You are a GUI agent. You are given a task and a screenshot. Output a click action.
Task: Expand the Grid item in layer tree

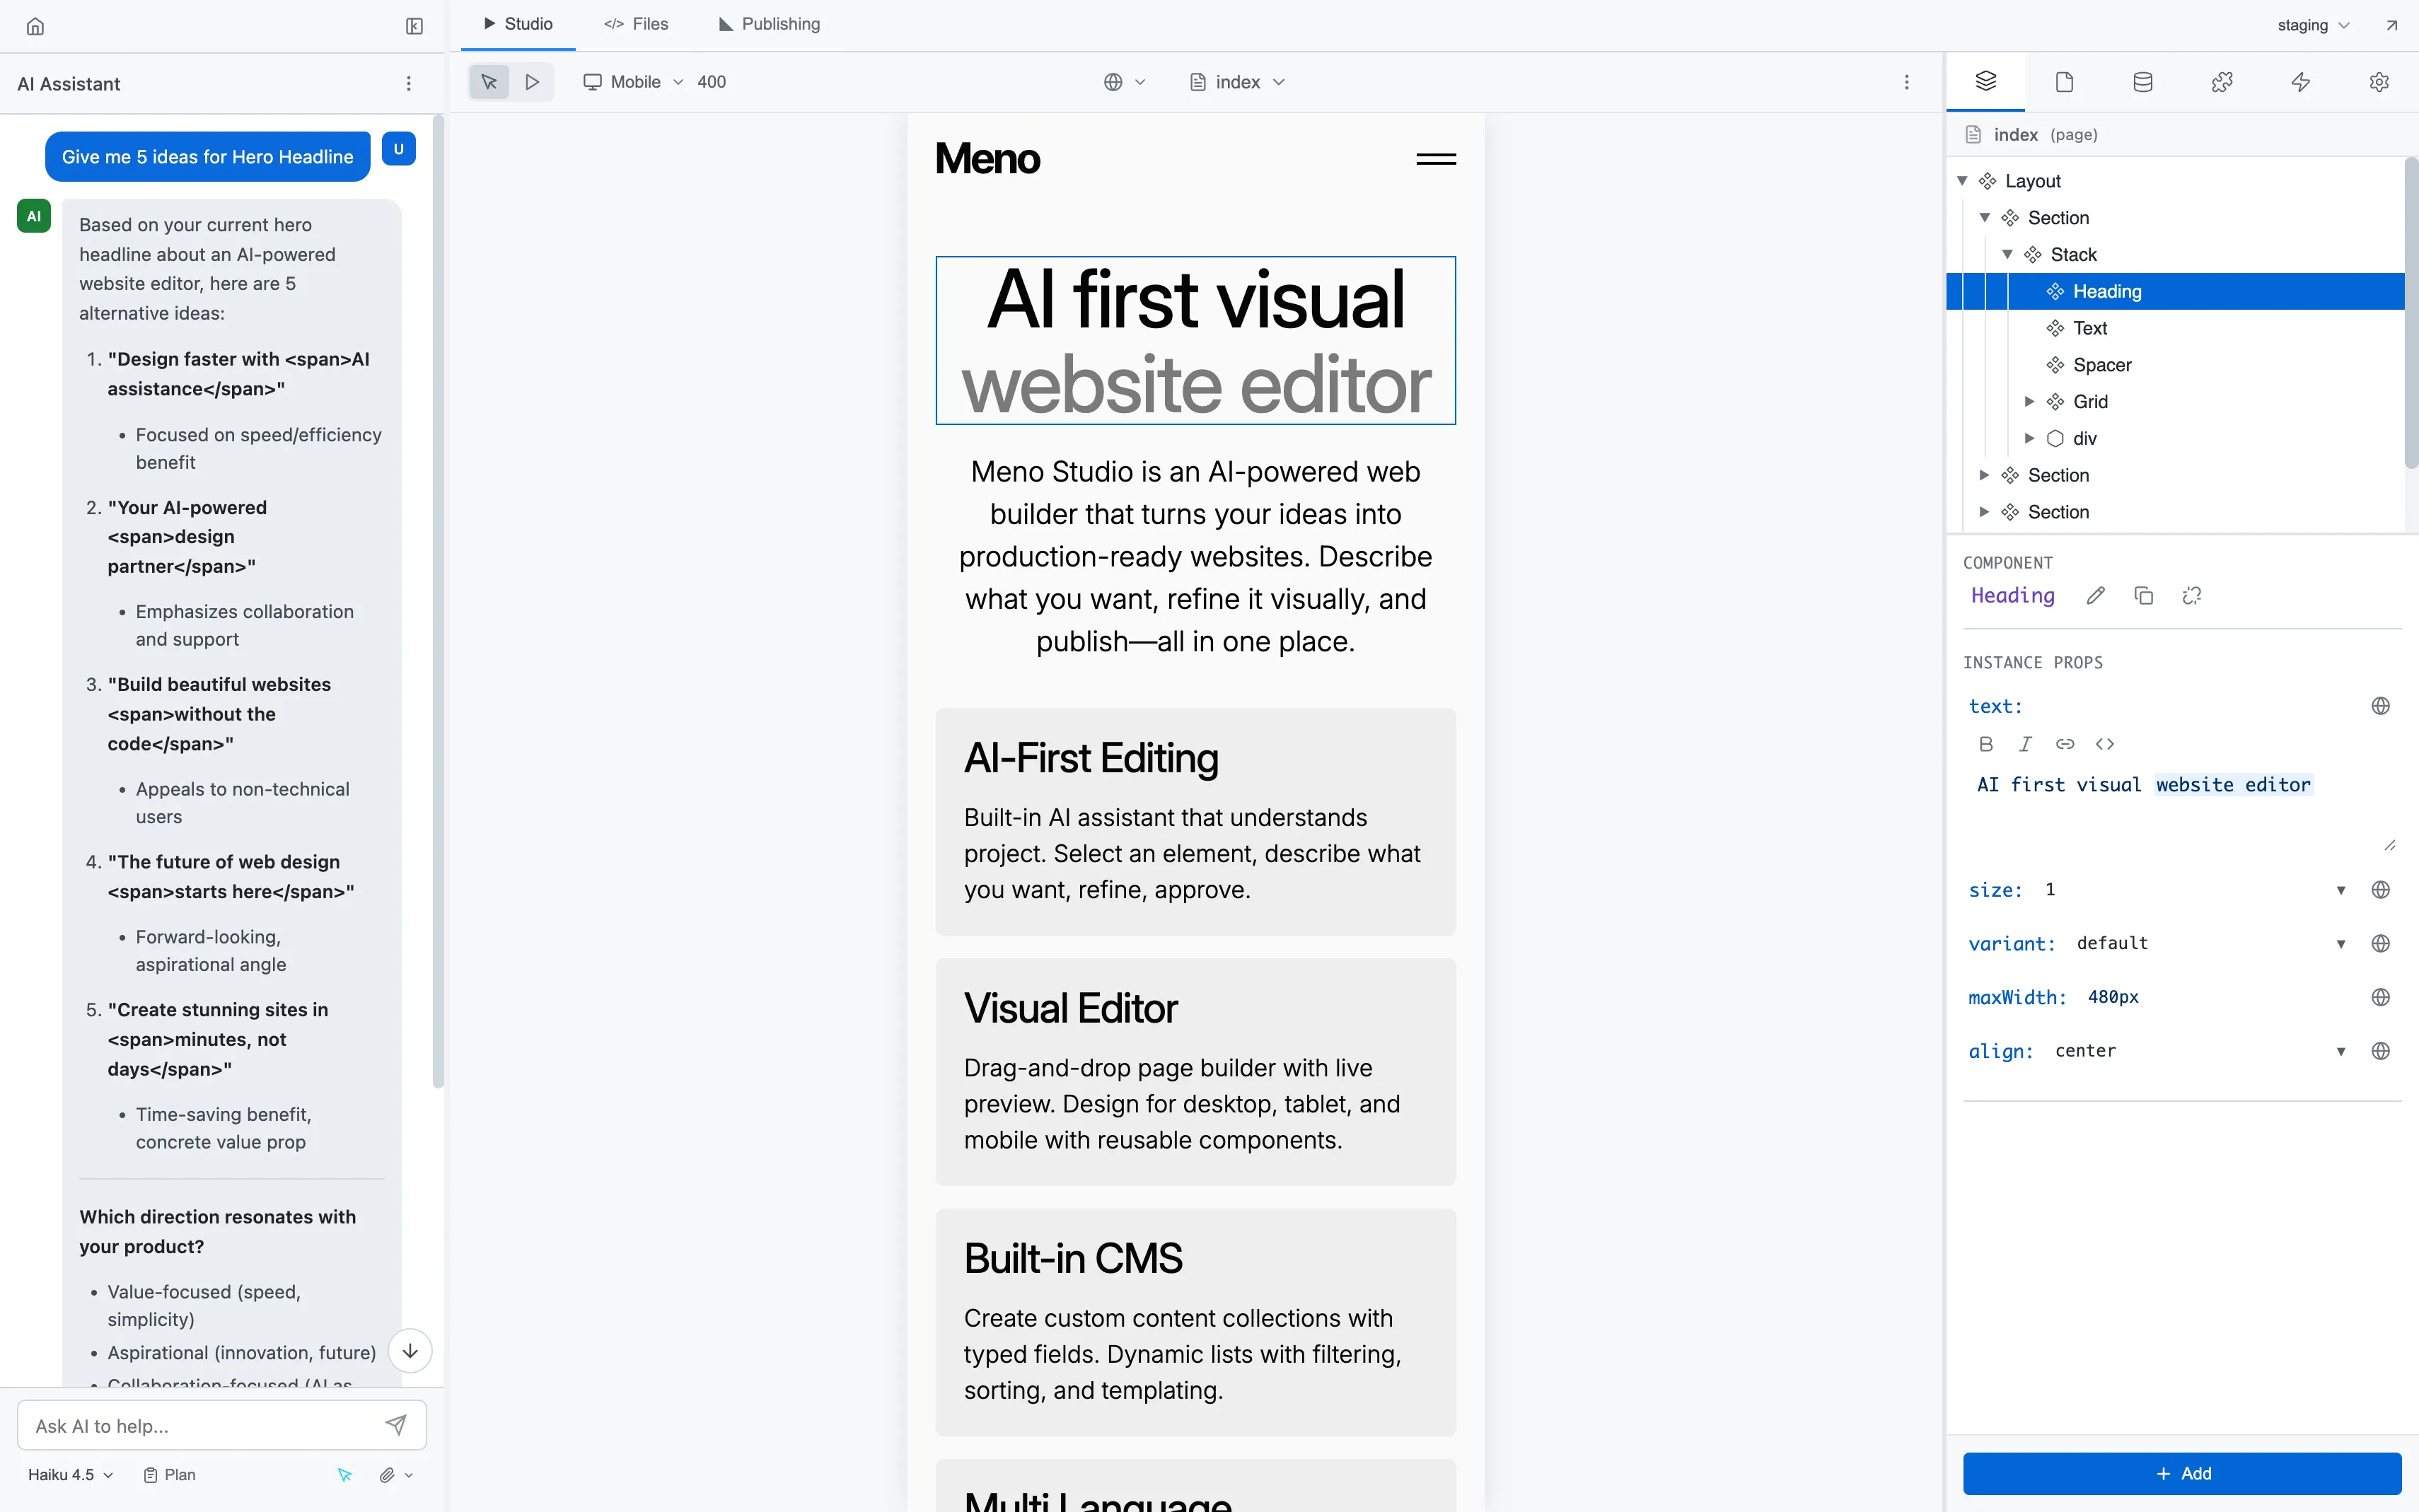click(2029, 402)
